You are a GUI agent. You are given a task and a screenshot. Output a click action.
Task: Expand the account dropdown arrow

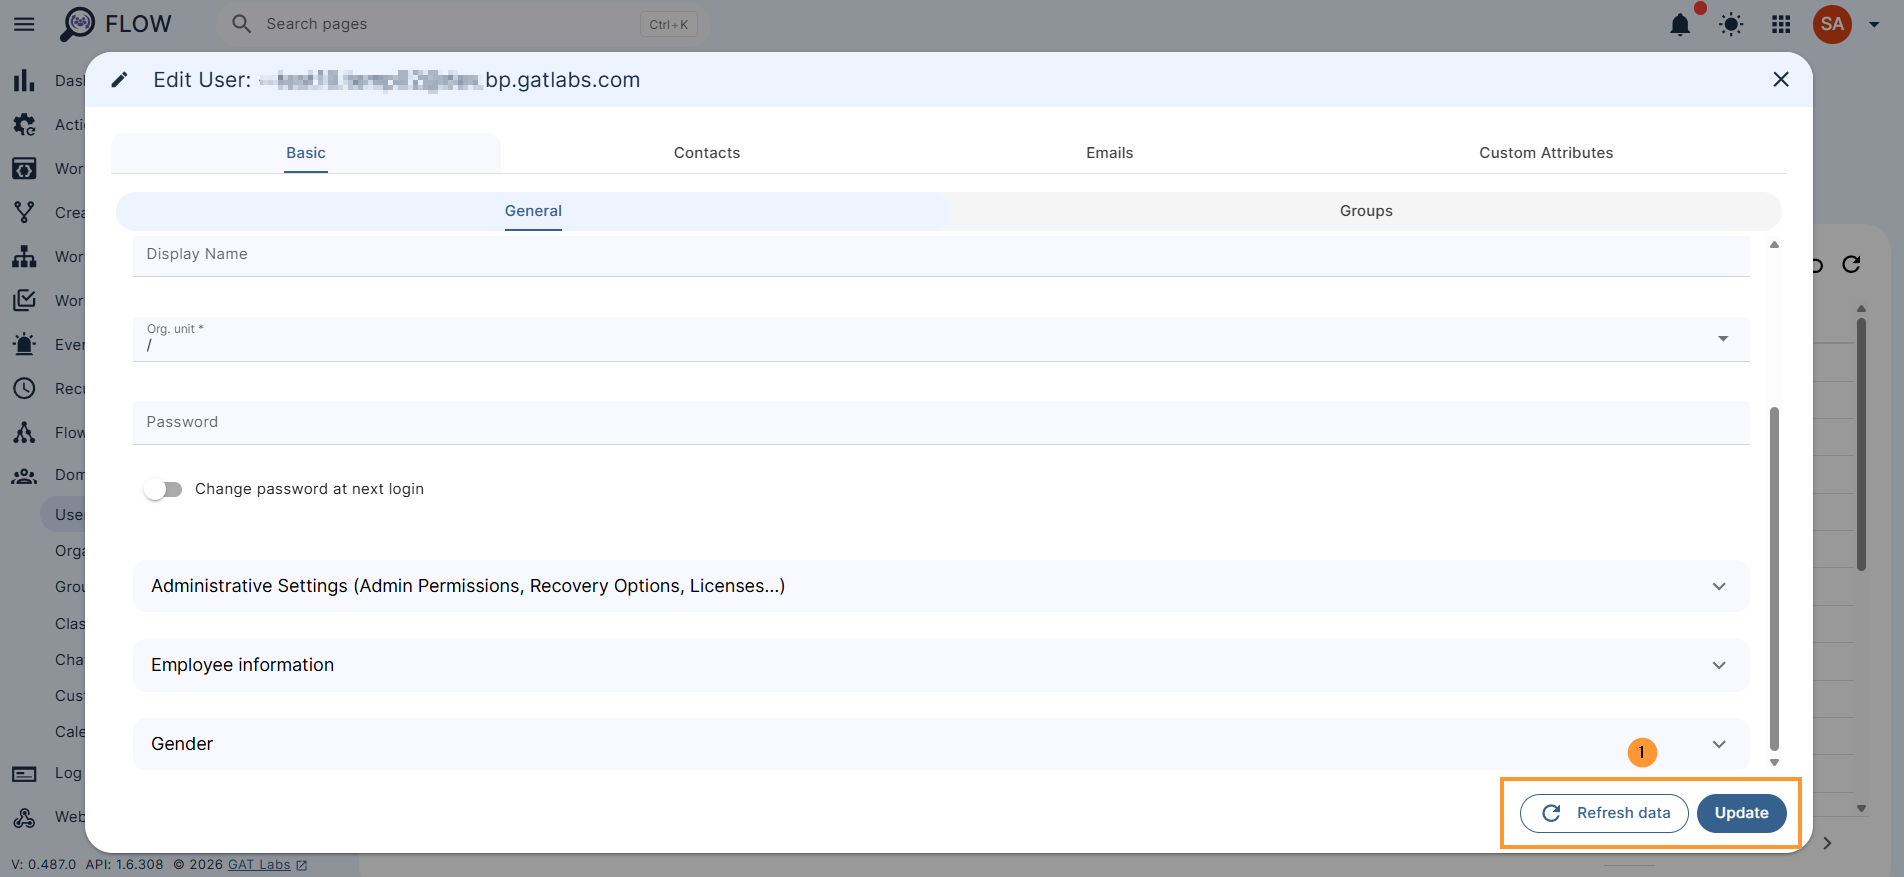tap(1874, 25)
